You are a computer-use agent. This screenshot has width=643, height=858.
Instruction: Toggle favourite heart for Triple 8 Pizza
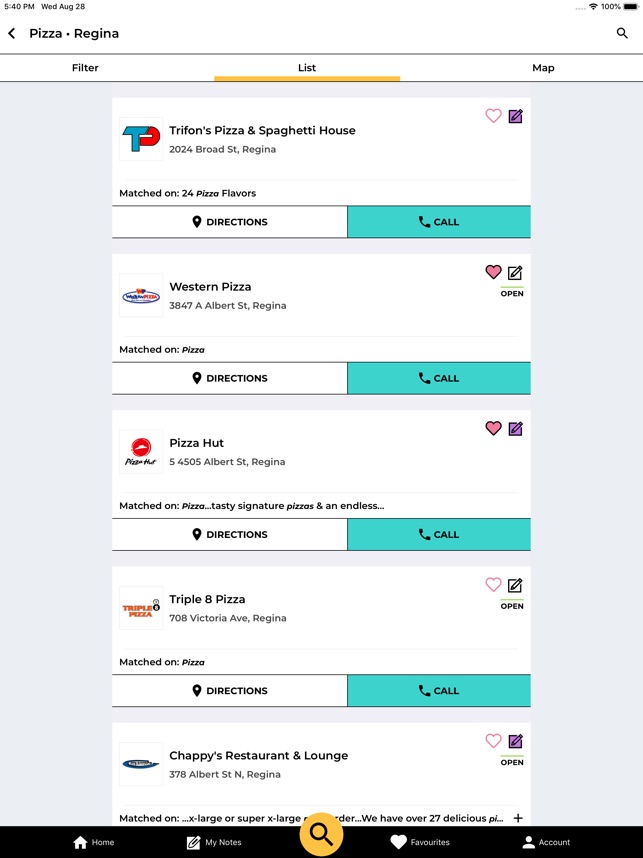coord(493,585)
